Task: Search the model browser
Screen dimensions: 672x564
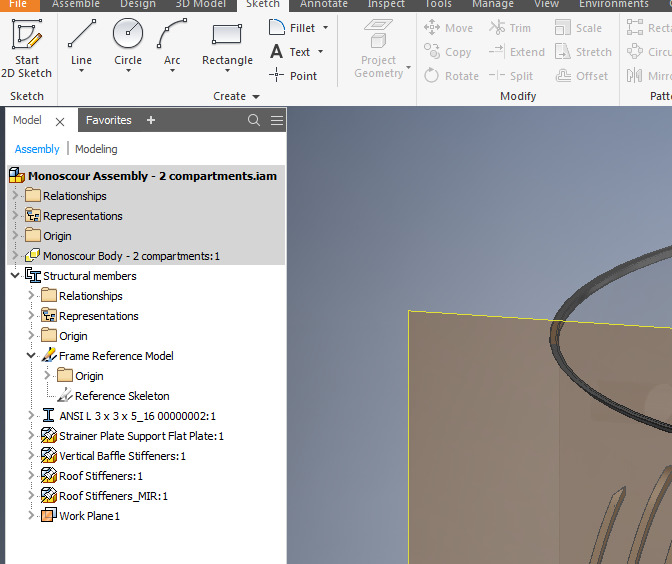Action: click(x=254, y=120)
